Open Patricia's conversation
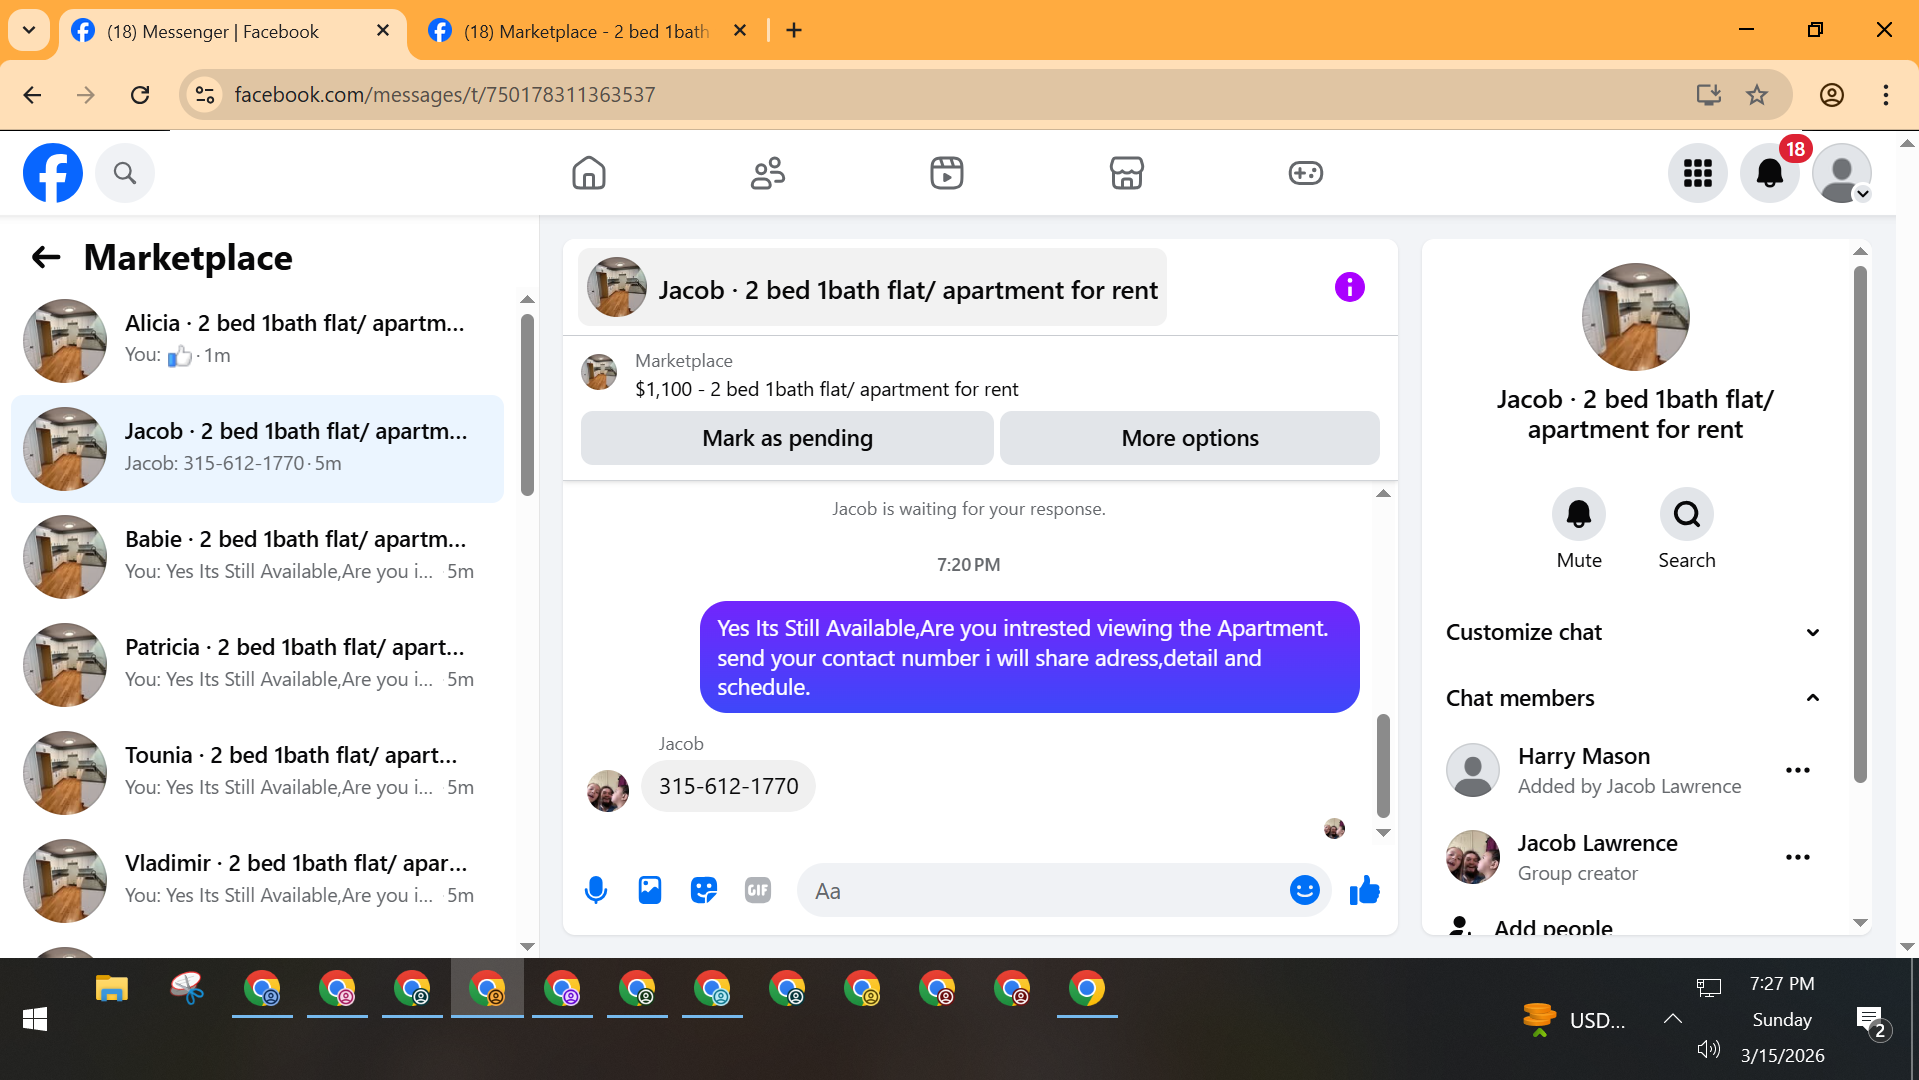 258,665
